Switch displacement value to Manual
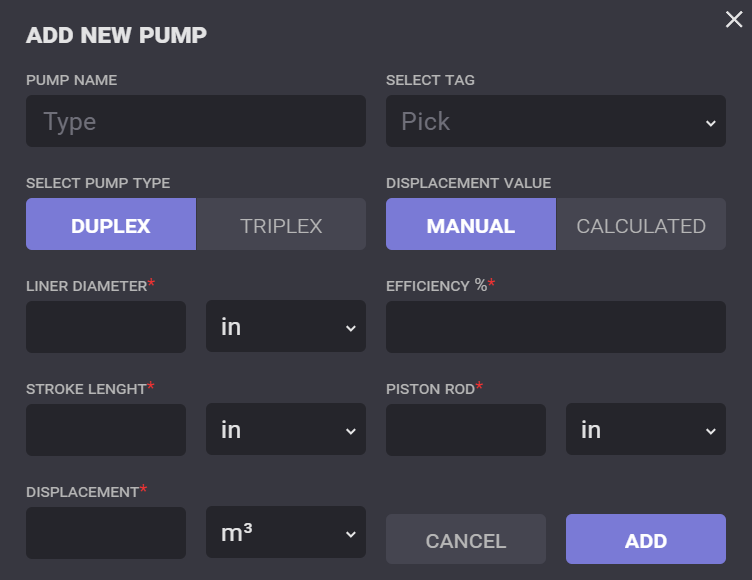The image size is (752, 580). point(471,225)
